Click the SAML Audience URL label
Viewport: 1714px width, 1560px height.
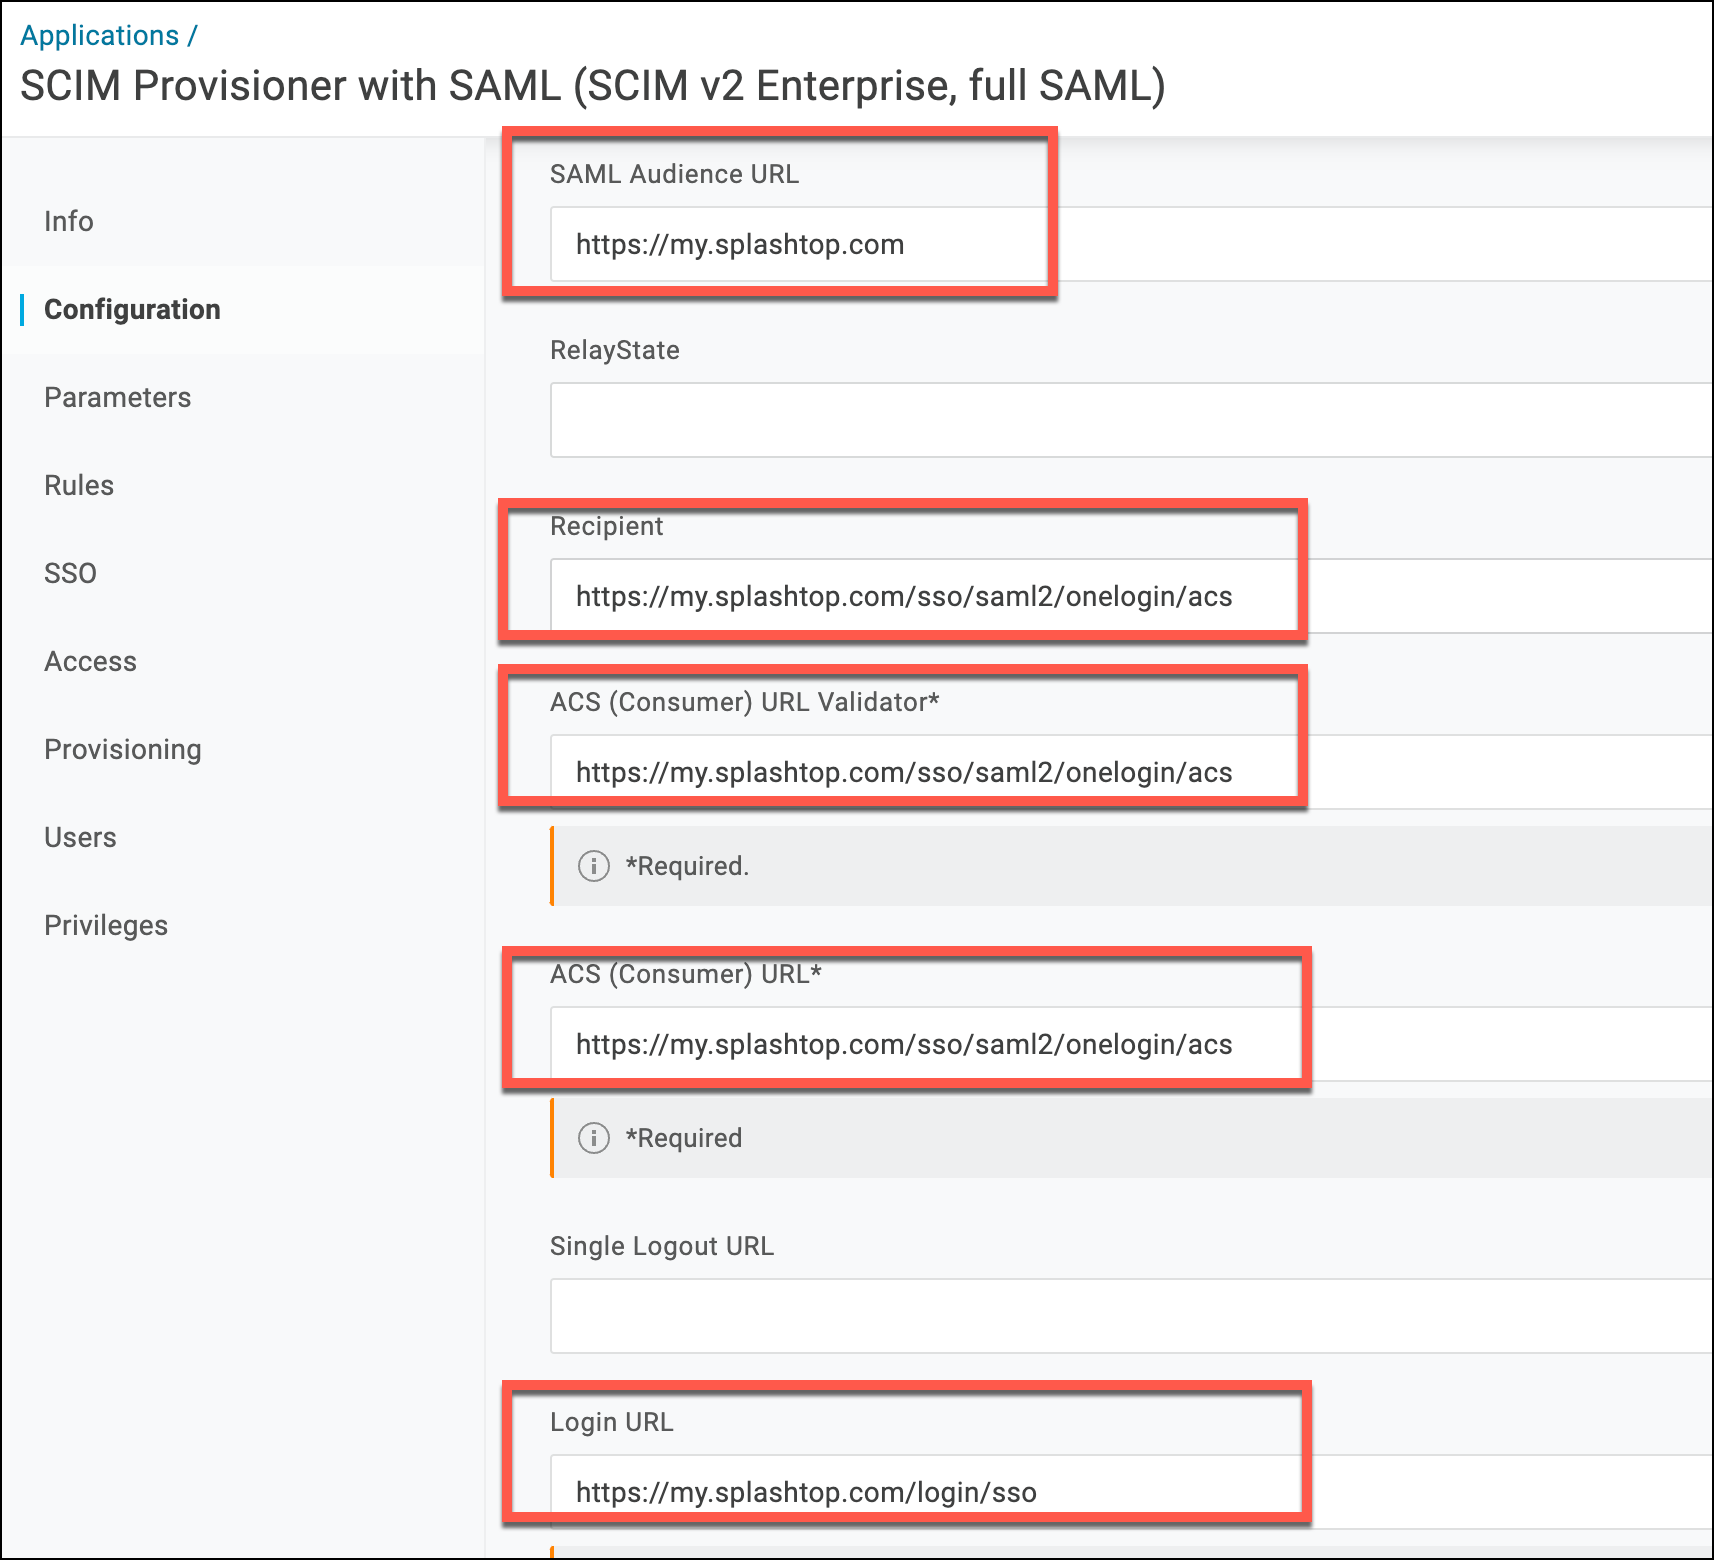coord(674,174)
